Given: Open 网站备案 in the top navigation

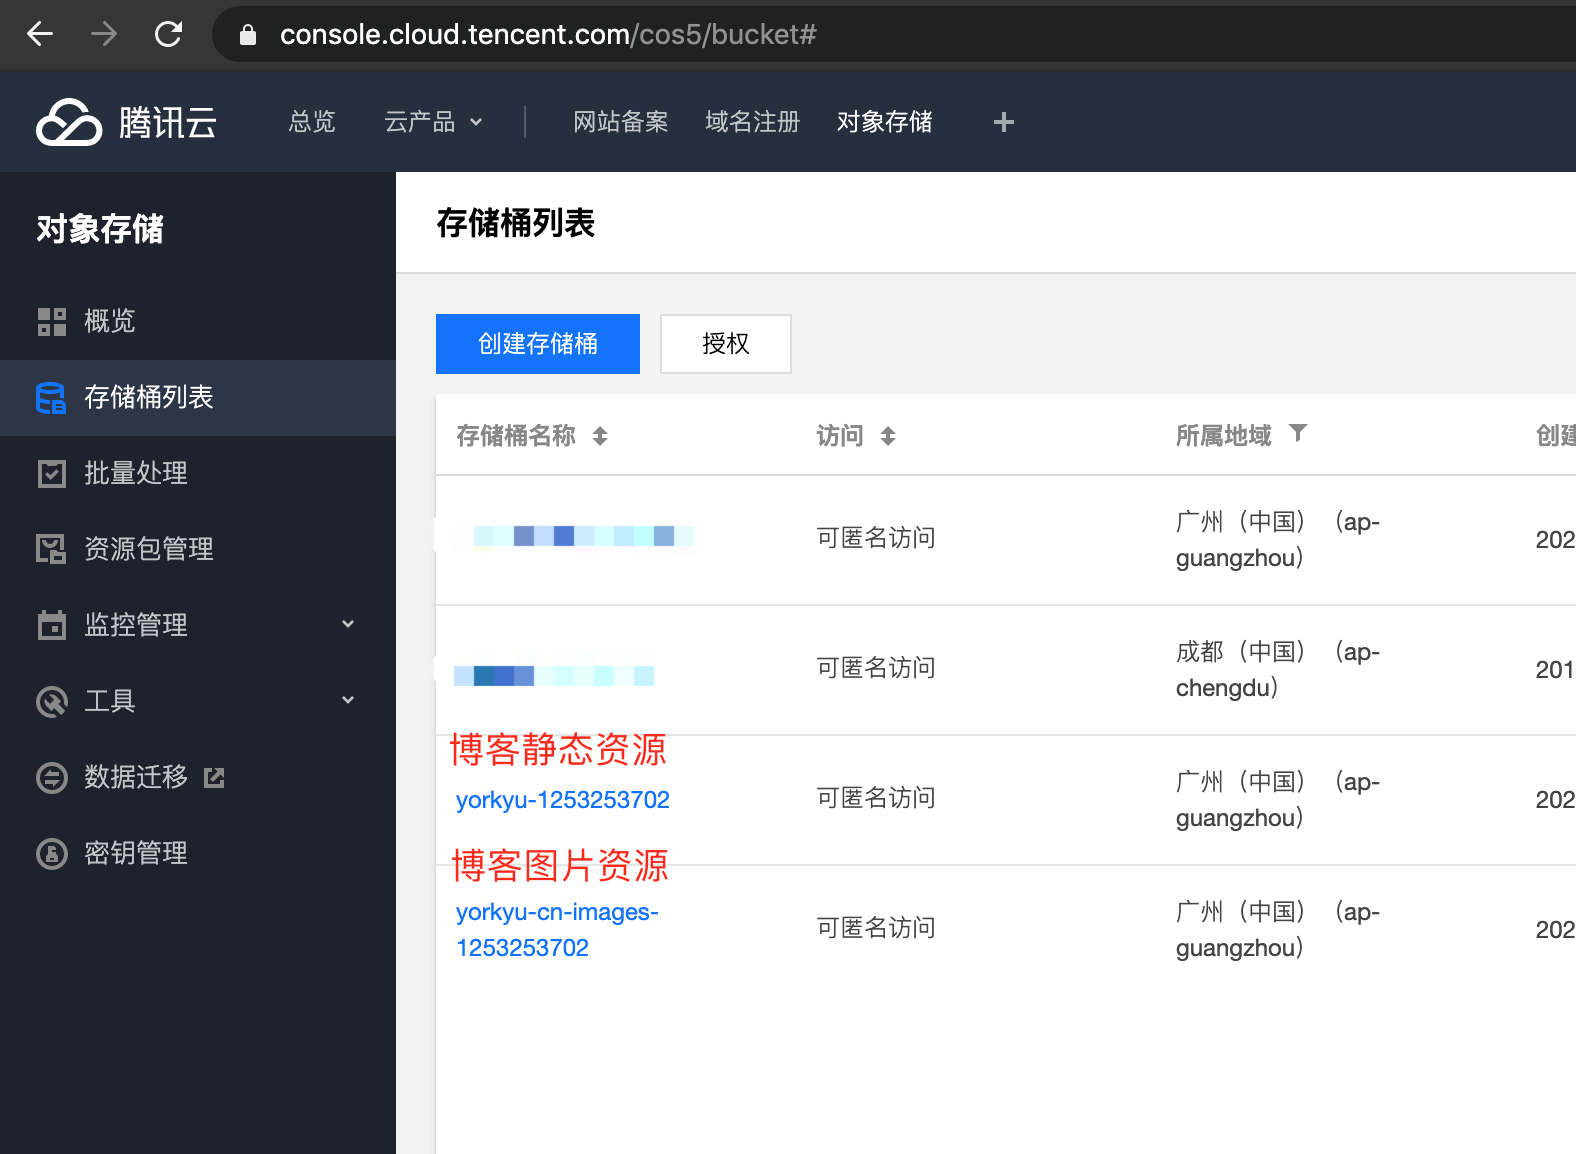Looking at the screenshot, I should pos(621,122).
